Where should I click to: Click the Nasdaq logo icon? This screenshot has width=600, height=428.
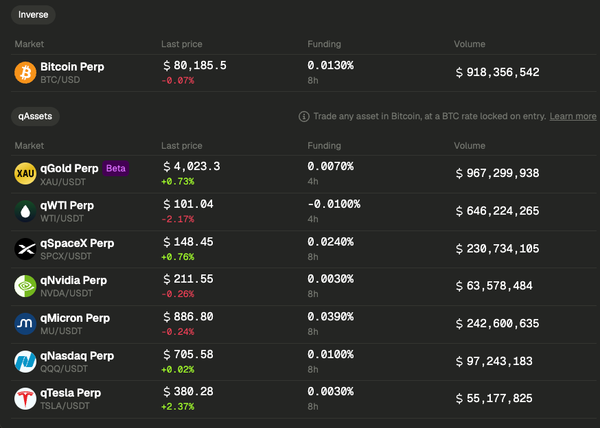(x=25, y=361)
